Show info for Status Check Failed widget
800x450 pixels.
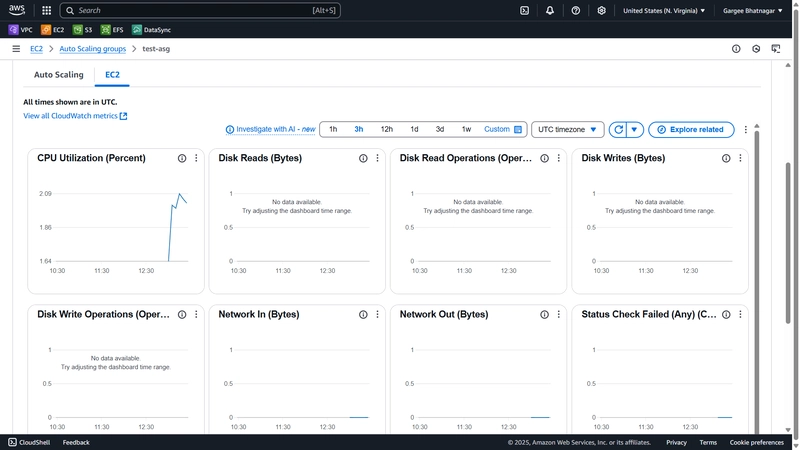[726, 315]
